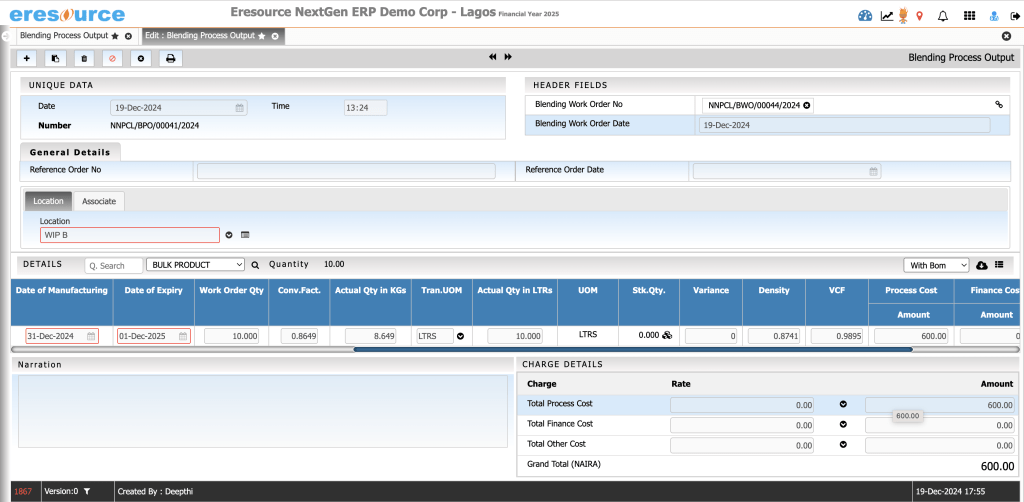Remove the NNPCL/BWO/00044/2024 work order tag
Screen dimensions: 1024x502
(x=807, y=105)
